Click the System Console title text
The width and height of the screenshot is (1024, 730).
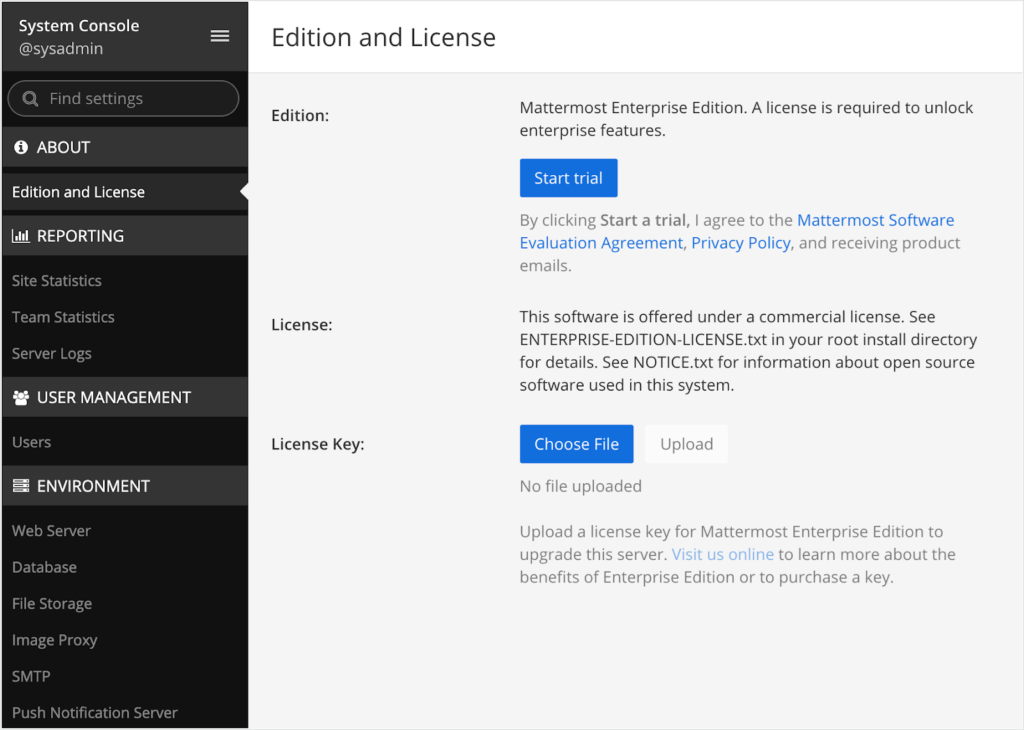click(79, 25)
